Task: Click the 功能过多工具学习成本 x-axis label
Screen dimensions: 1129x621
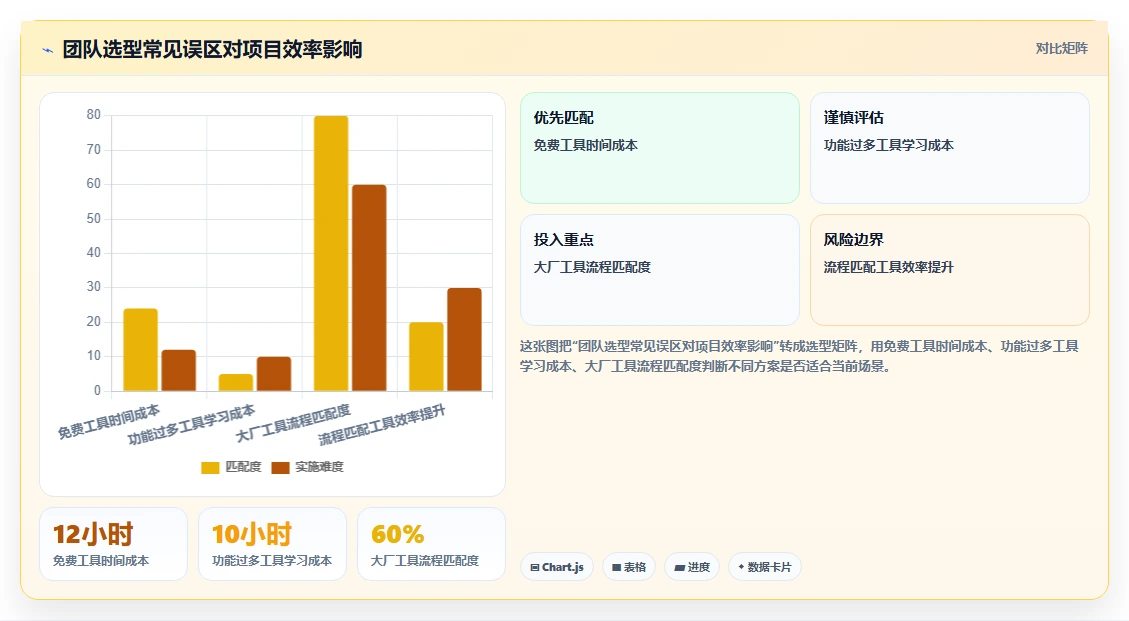Action: [x=192, y=424]
